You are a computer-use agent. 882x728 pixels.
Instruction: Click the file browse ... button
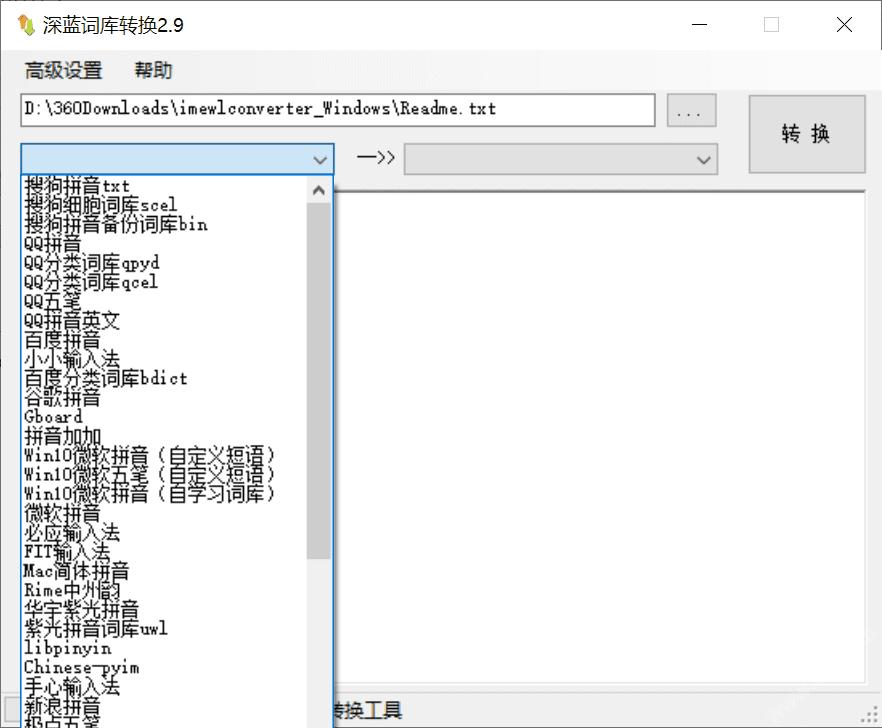(690, 110)
